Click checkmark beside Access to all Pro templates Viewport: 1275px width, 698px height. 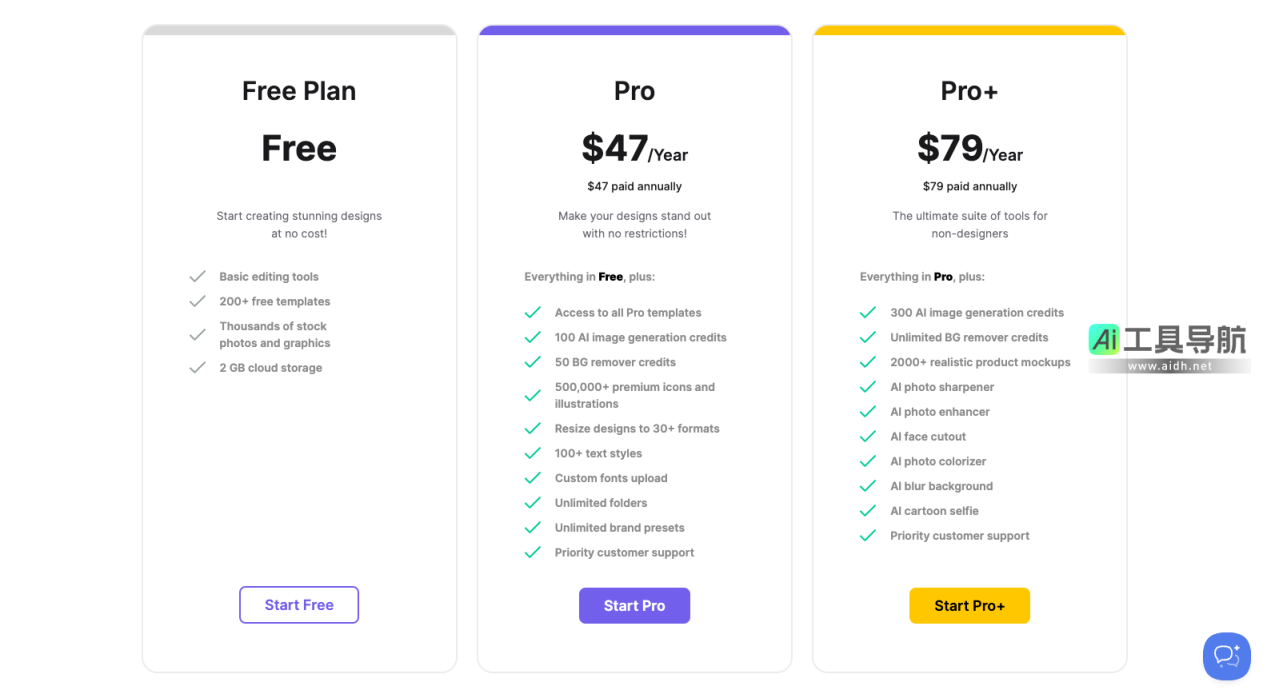pos(533,313)
